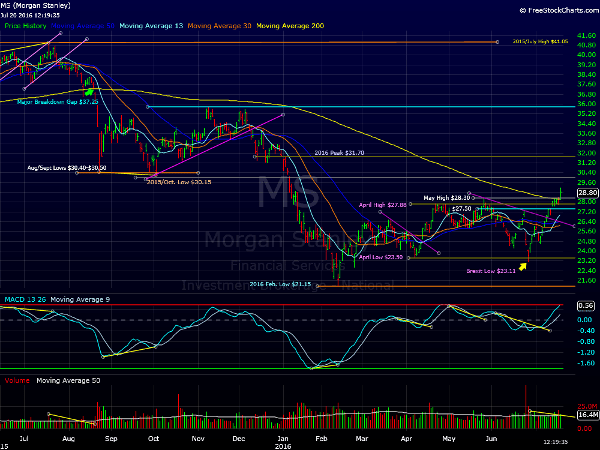Click the Feb month label on time axis
Screen dimensions: 600x450
321,439
